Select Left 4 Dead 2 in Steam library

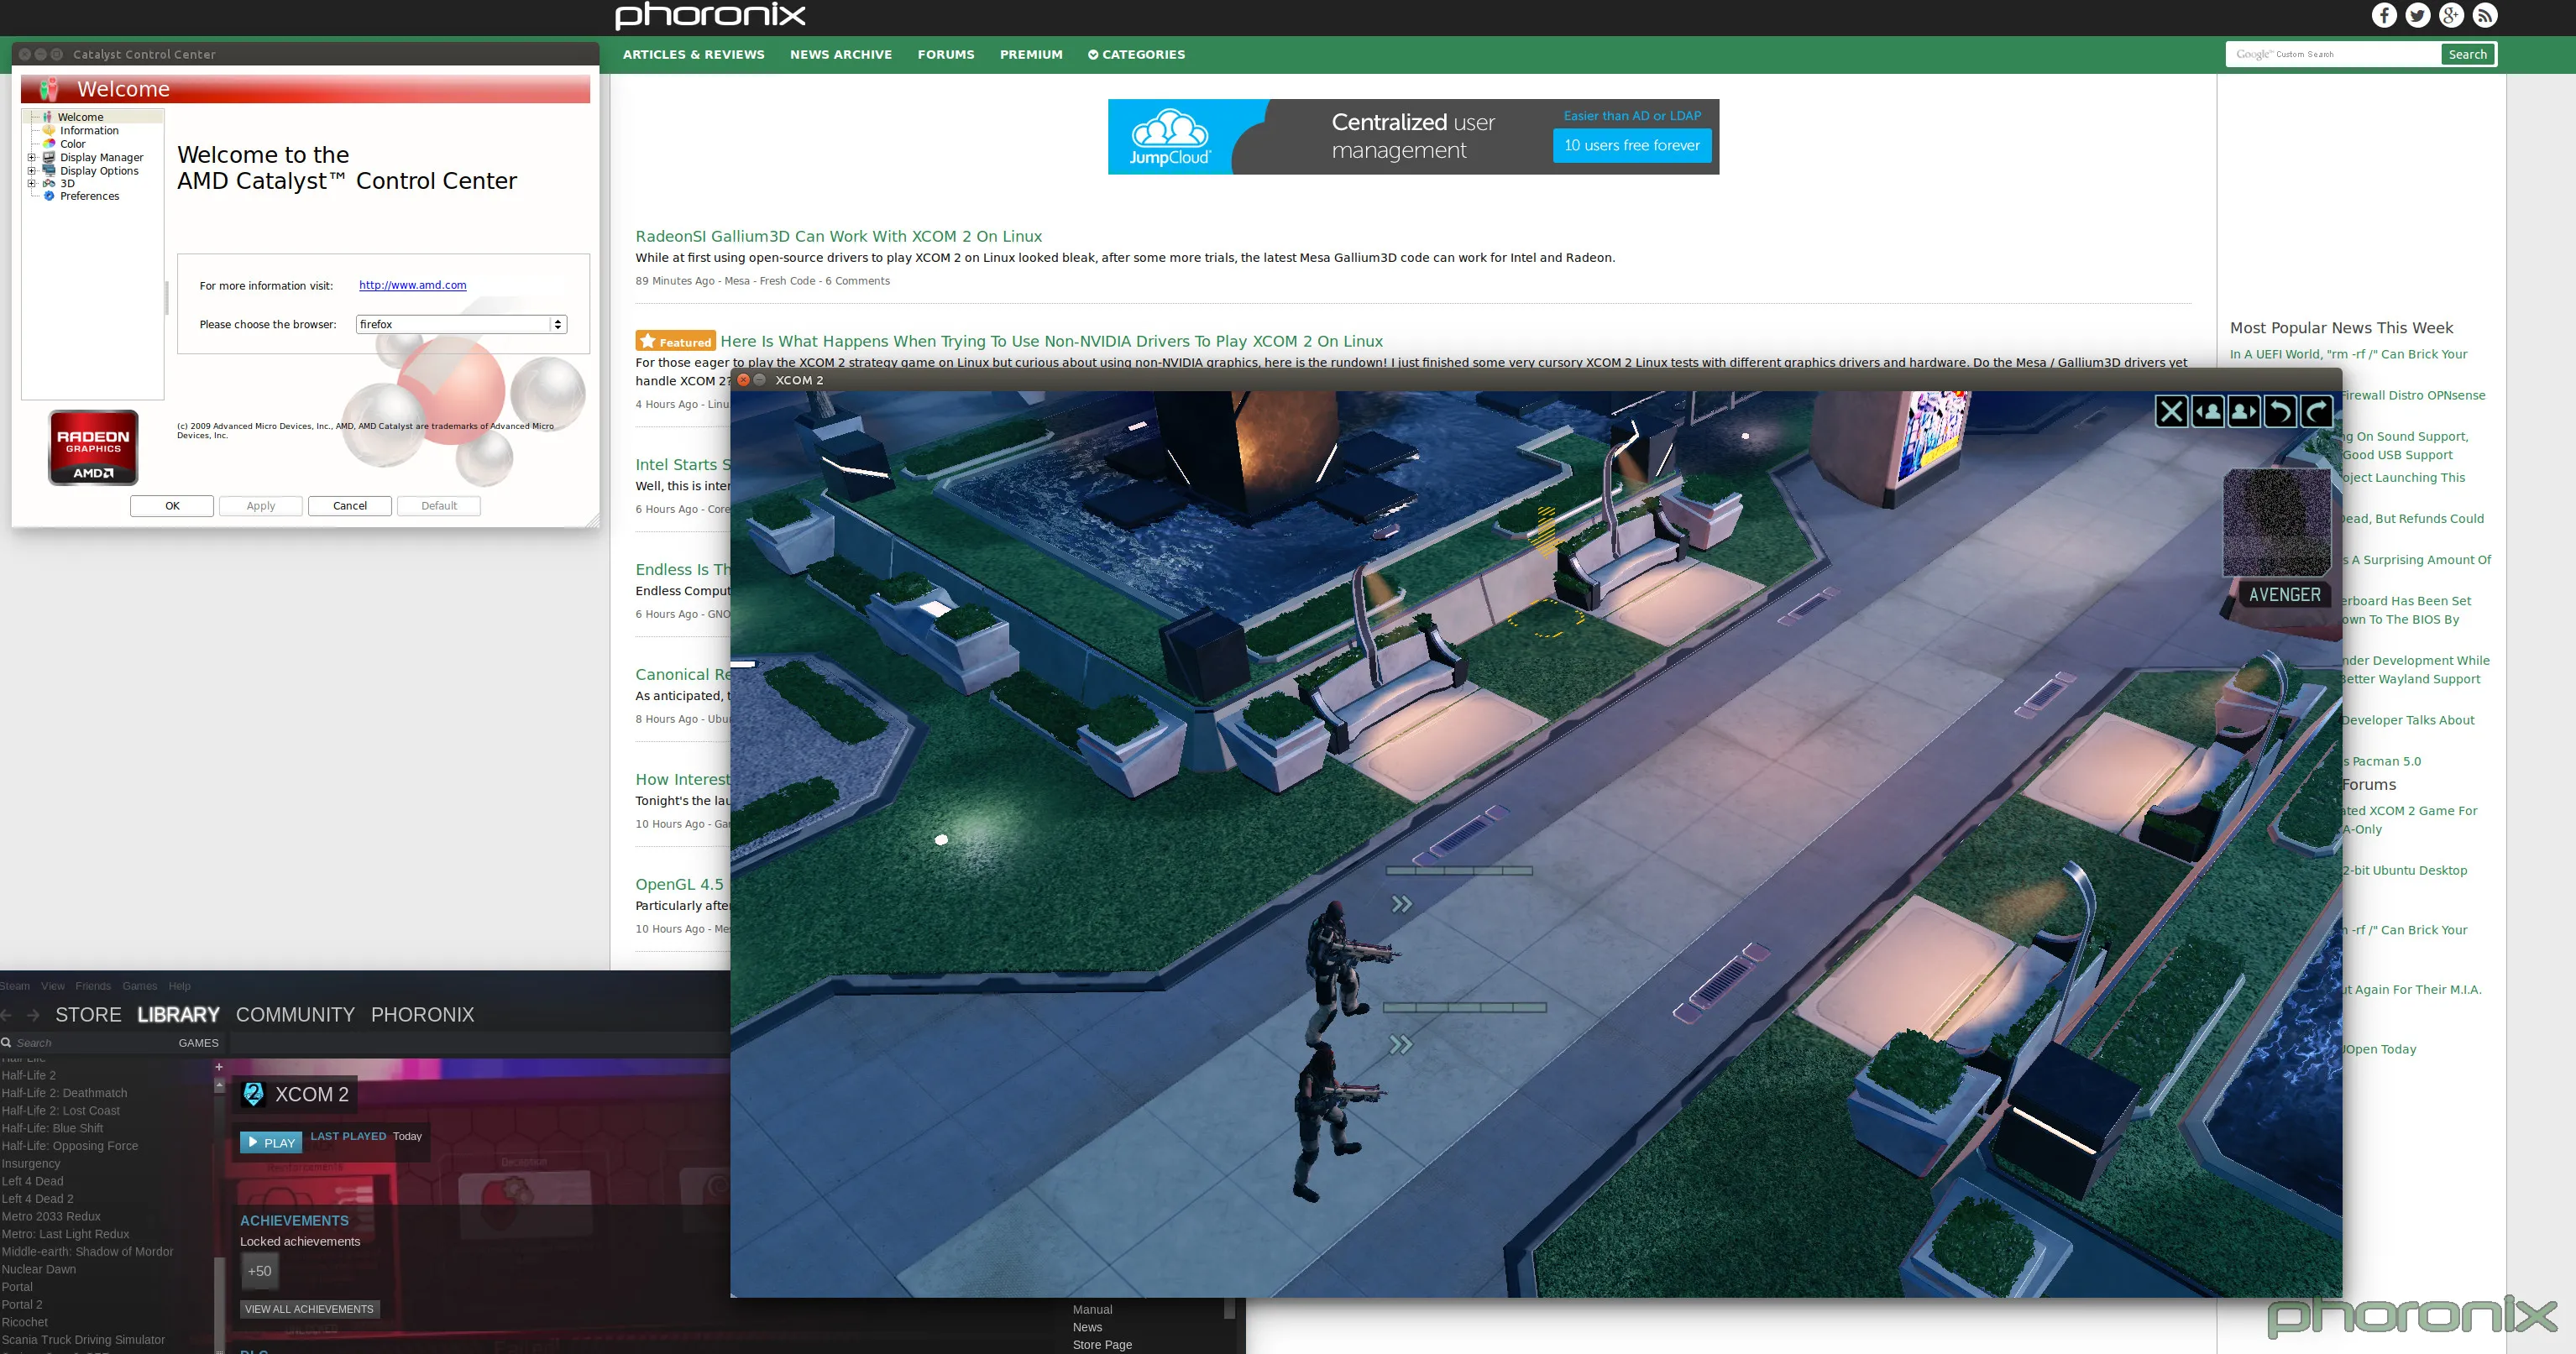coord(38,1199)
